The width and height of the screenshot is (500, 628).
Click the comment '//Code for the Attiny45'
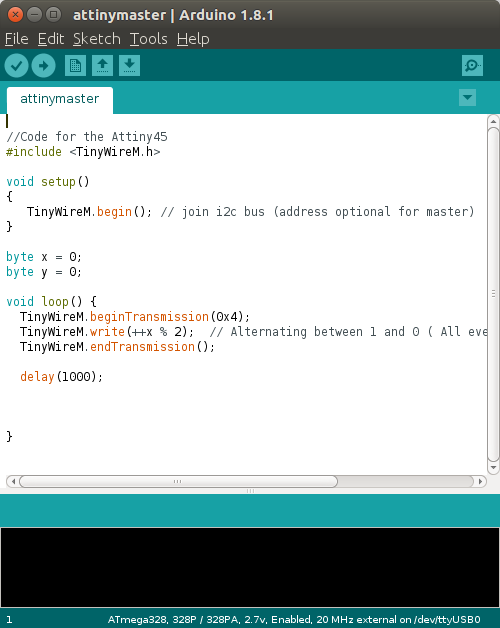coord(87,137)
